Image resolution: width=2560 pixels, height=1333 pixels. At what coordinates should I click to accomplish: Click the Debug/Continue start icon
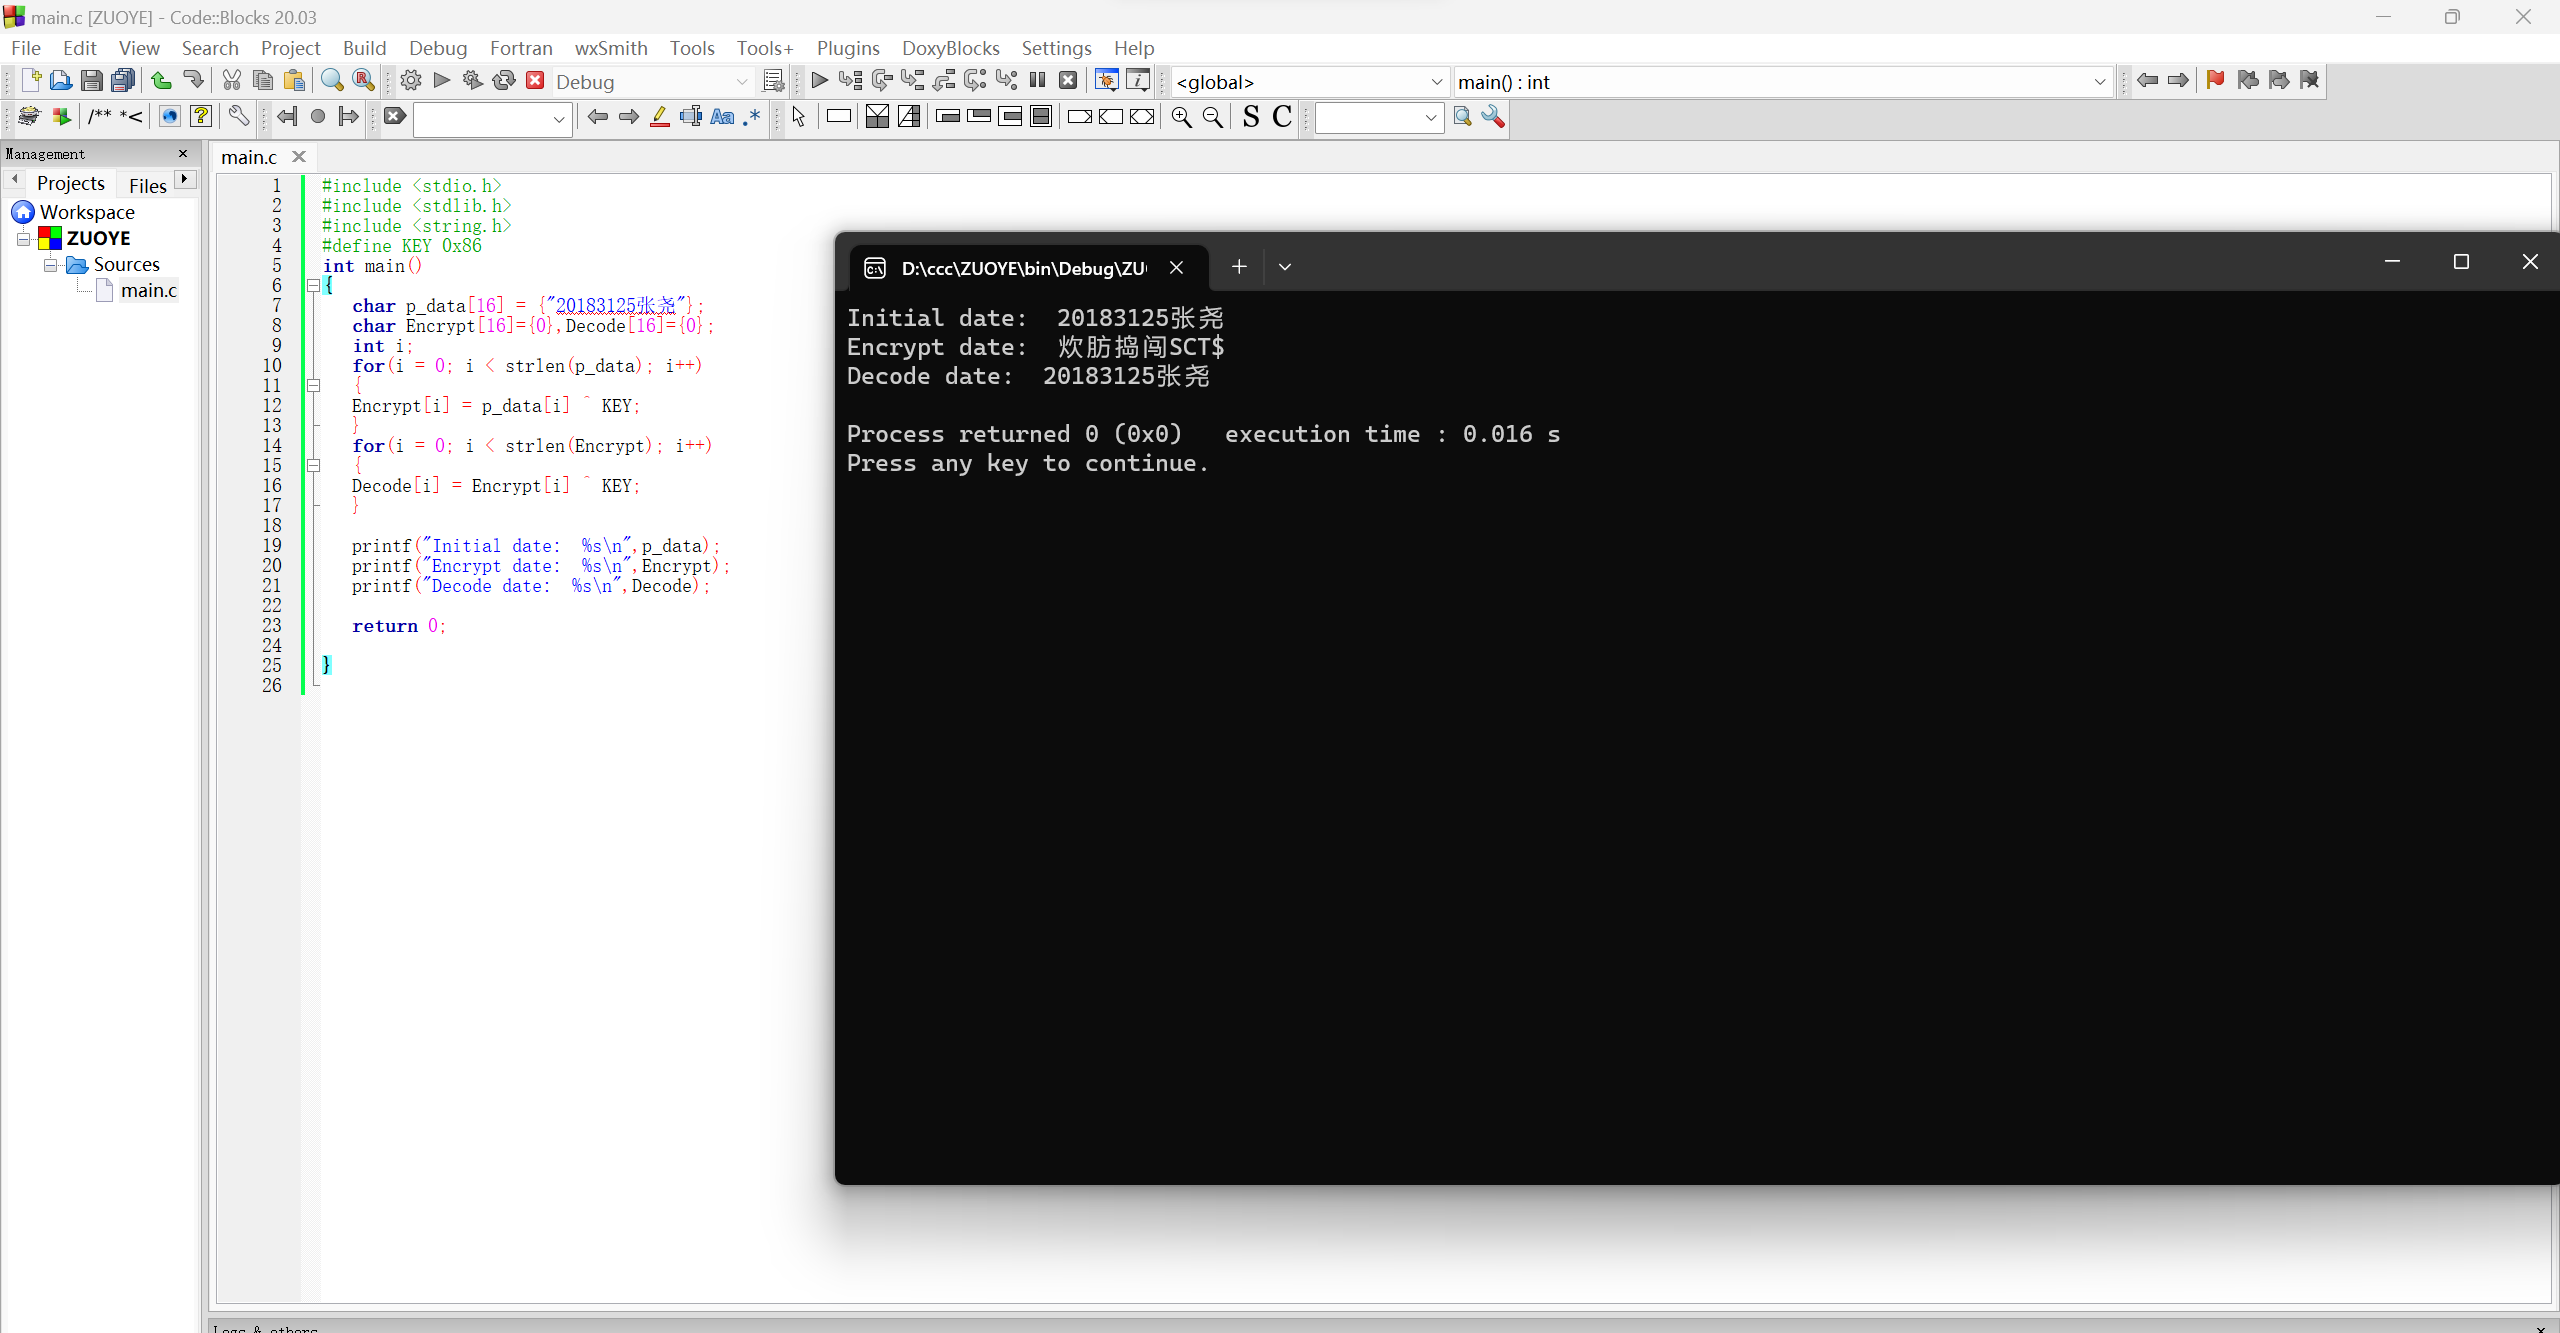tap(819, 81)
